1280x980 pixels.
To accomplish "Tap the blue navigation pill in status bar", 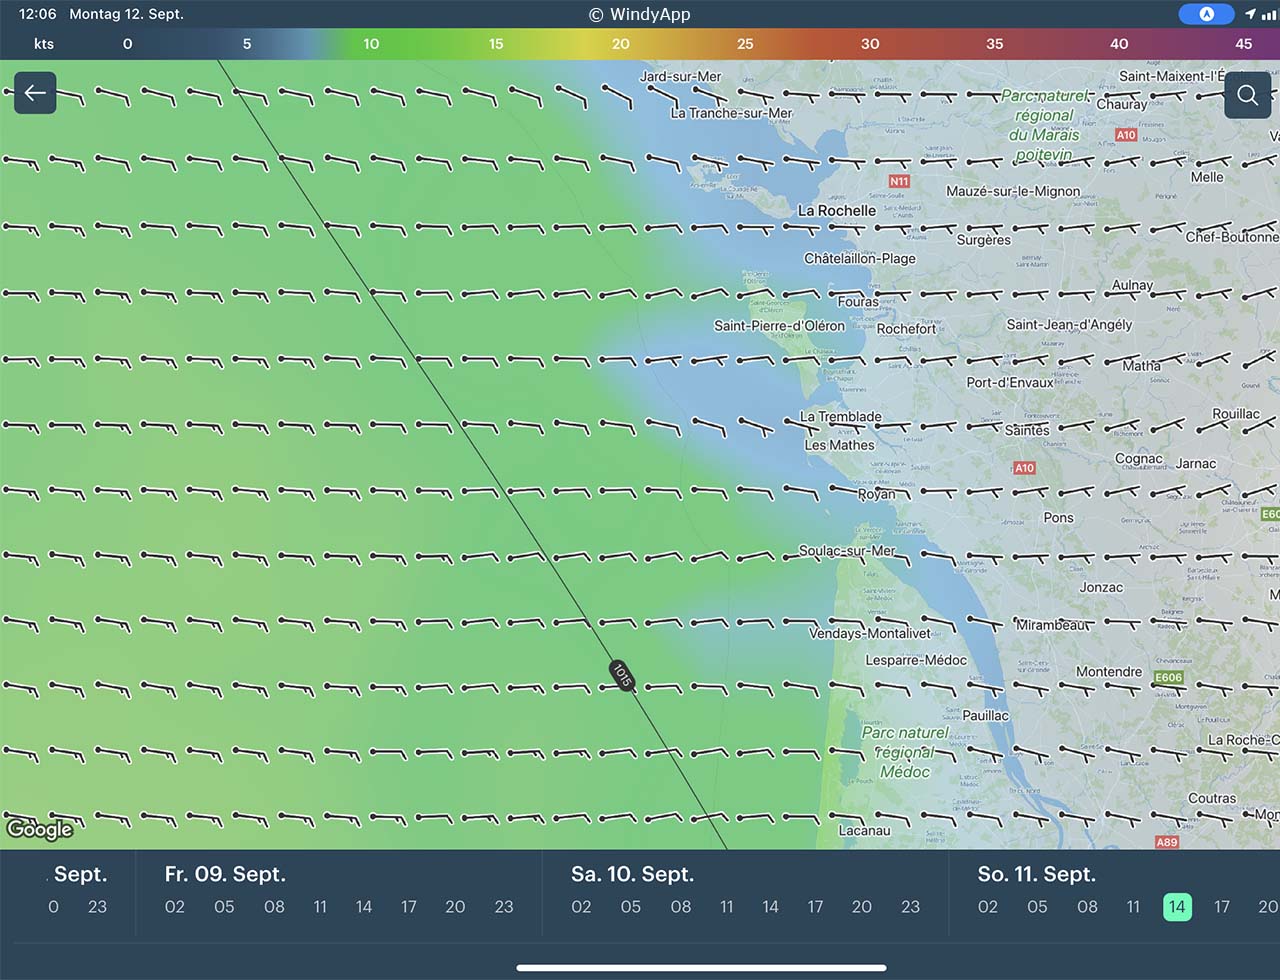I will (1206, 14).
